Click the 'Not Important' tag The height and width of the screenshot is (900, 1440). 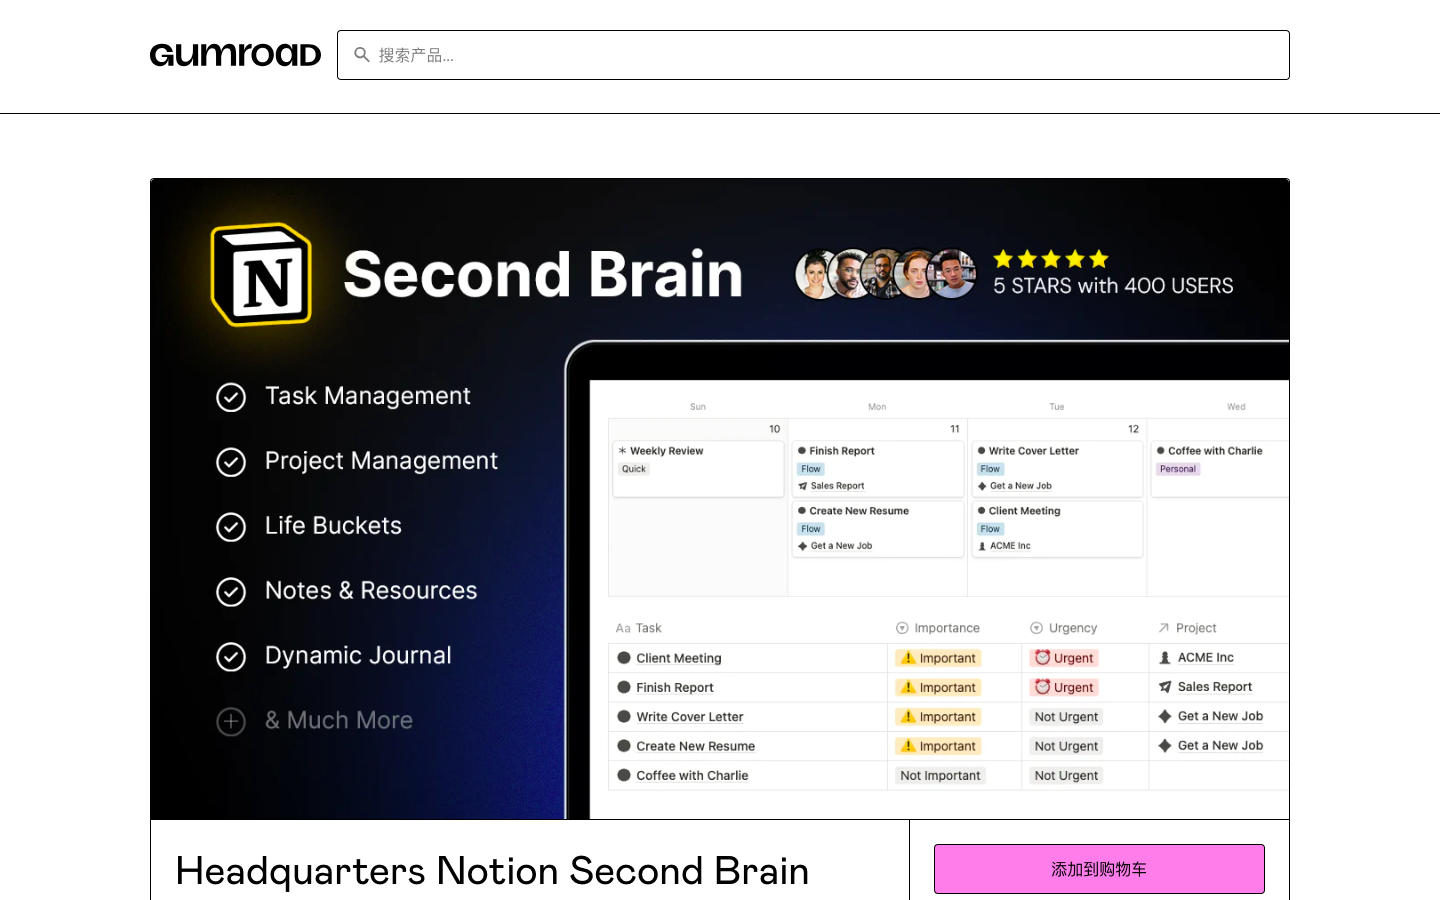pos(940,775)
